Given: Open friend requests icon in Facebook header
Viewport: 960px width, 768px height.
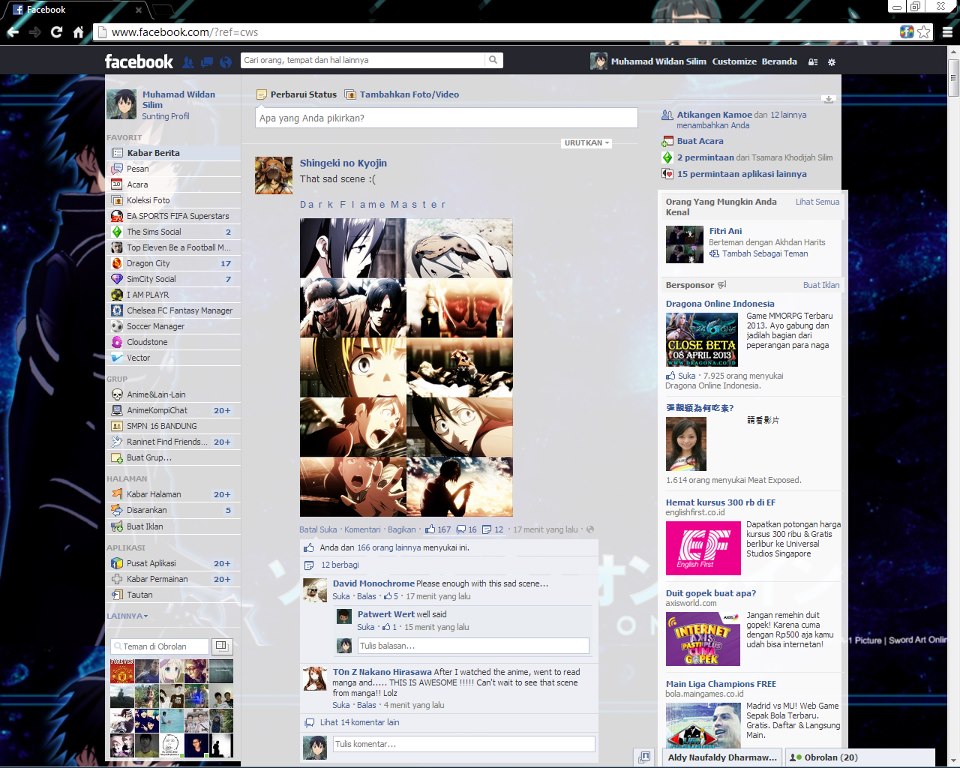Looking at the screenshot, I should point(189,62).
